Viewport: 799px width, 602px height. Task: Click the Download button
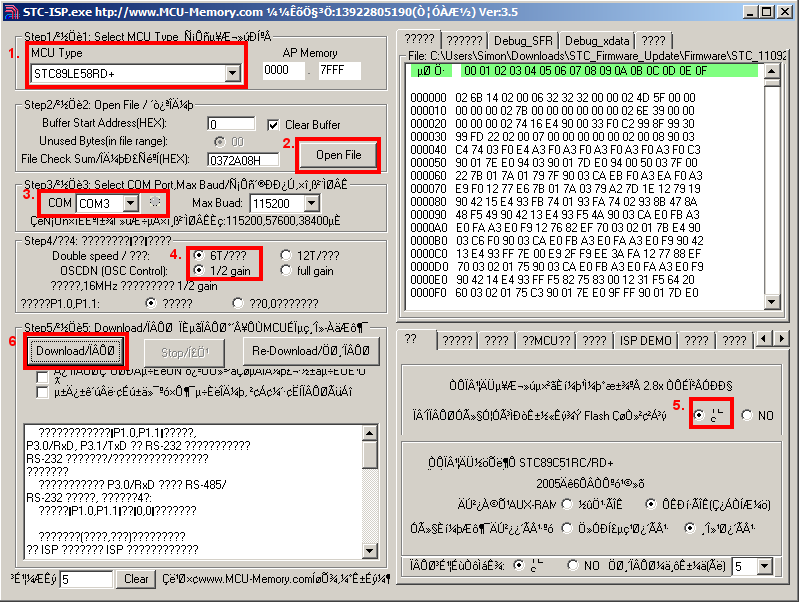click(x=75, y=351)
